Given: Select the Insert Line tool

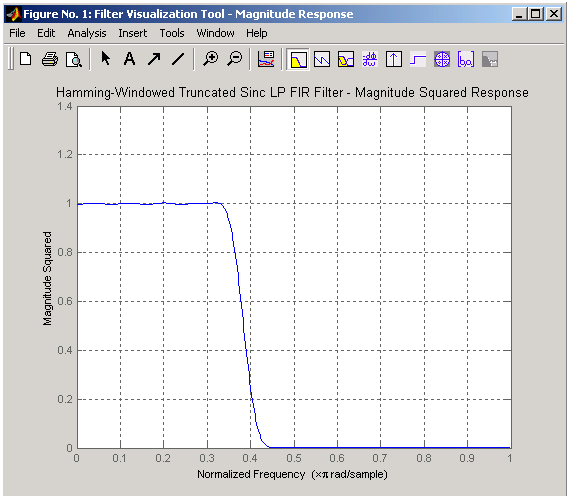Looking at the screenshot, I should tap(178, 59).
